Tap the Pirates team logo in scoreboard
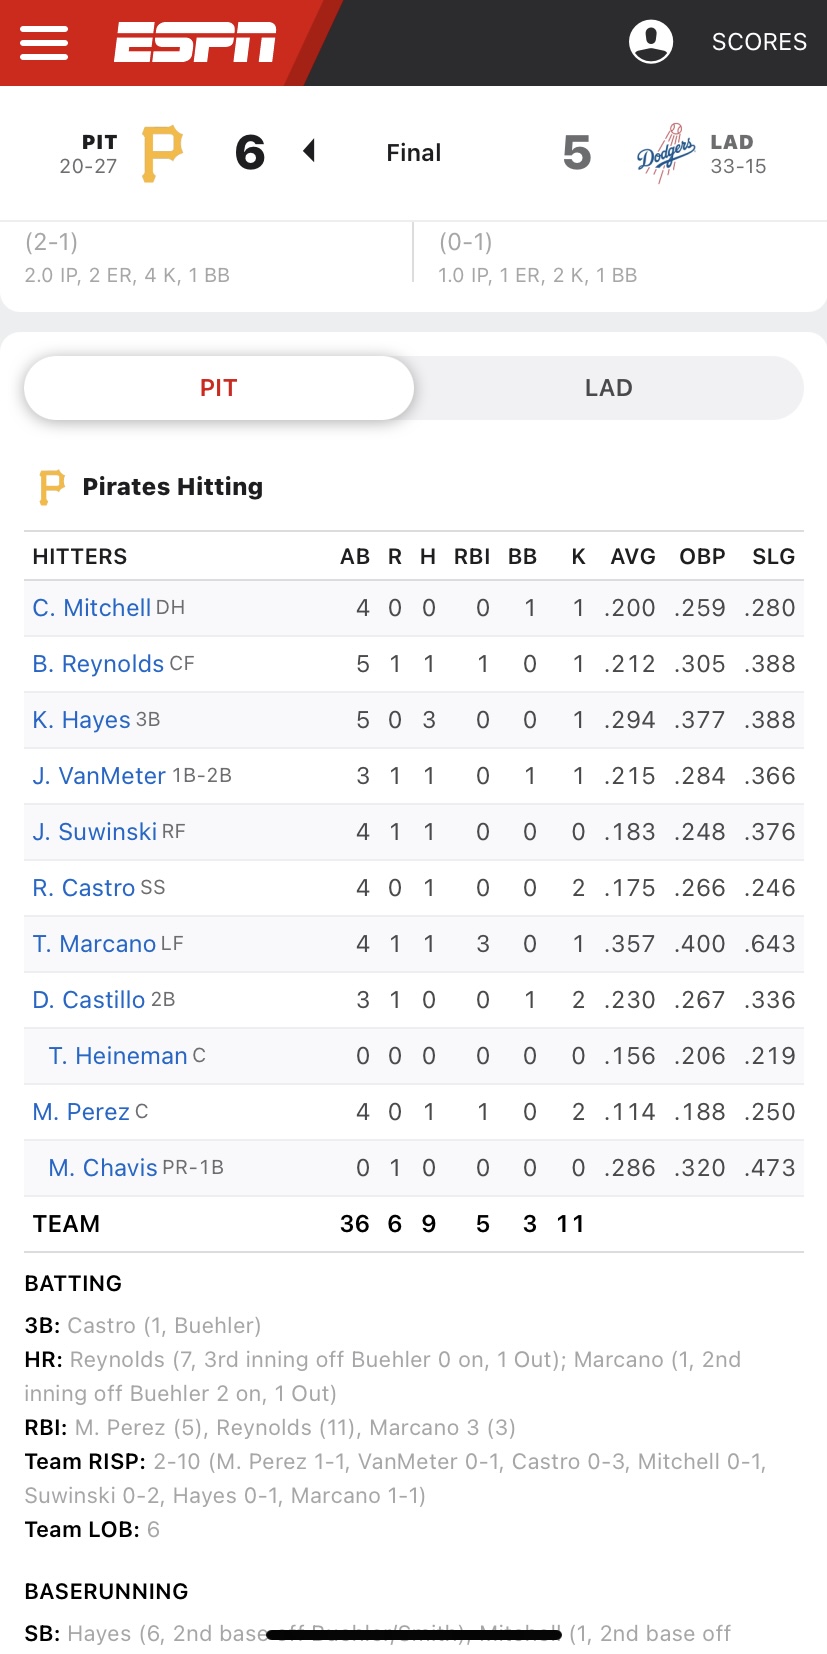Viewport: 827px width, 1654px height. (162, 154)
